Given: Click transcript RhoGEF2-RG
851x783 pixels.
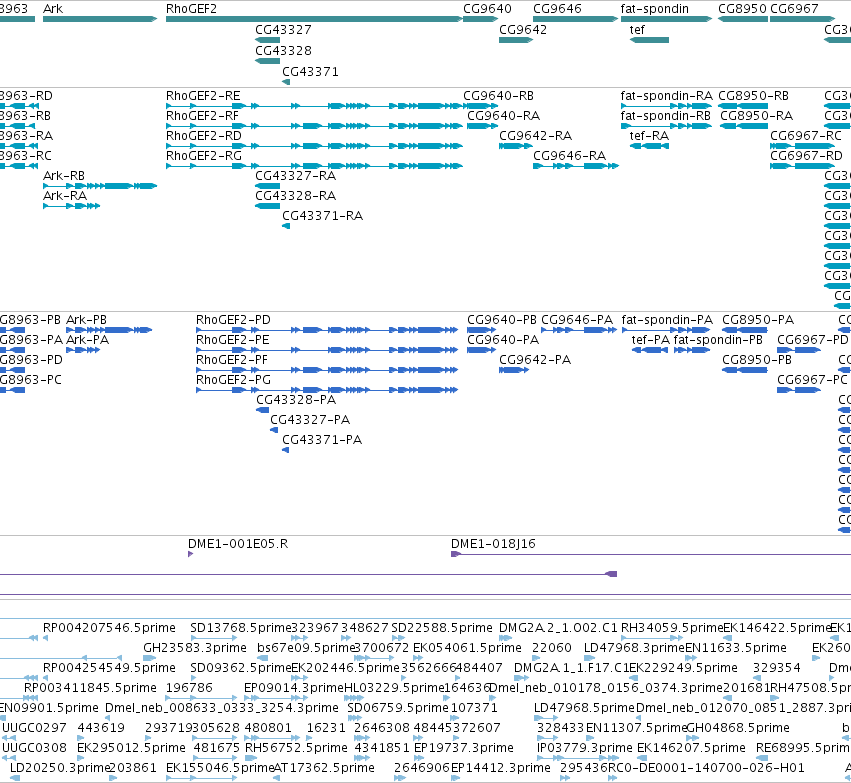Looking at the screenshot, I should 204,156.
